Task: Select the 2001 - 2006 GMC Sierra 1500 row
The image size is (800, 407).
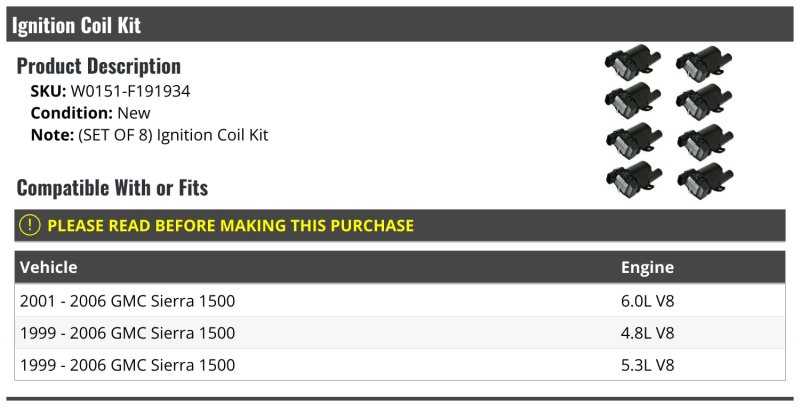Action: click(400, 300)
